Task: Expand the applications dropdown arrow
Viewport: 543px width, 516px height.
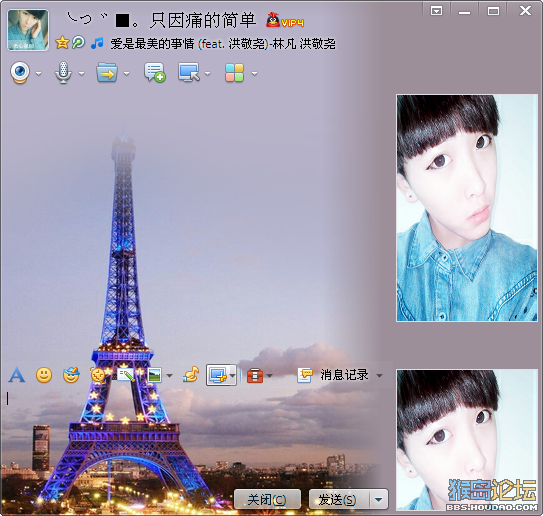Action: [255, 73]
